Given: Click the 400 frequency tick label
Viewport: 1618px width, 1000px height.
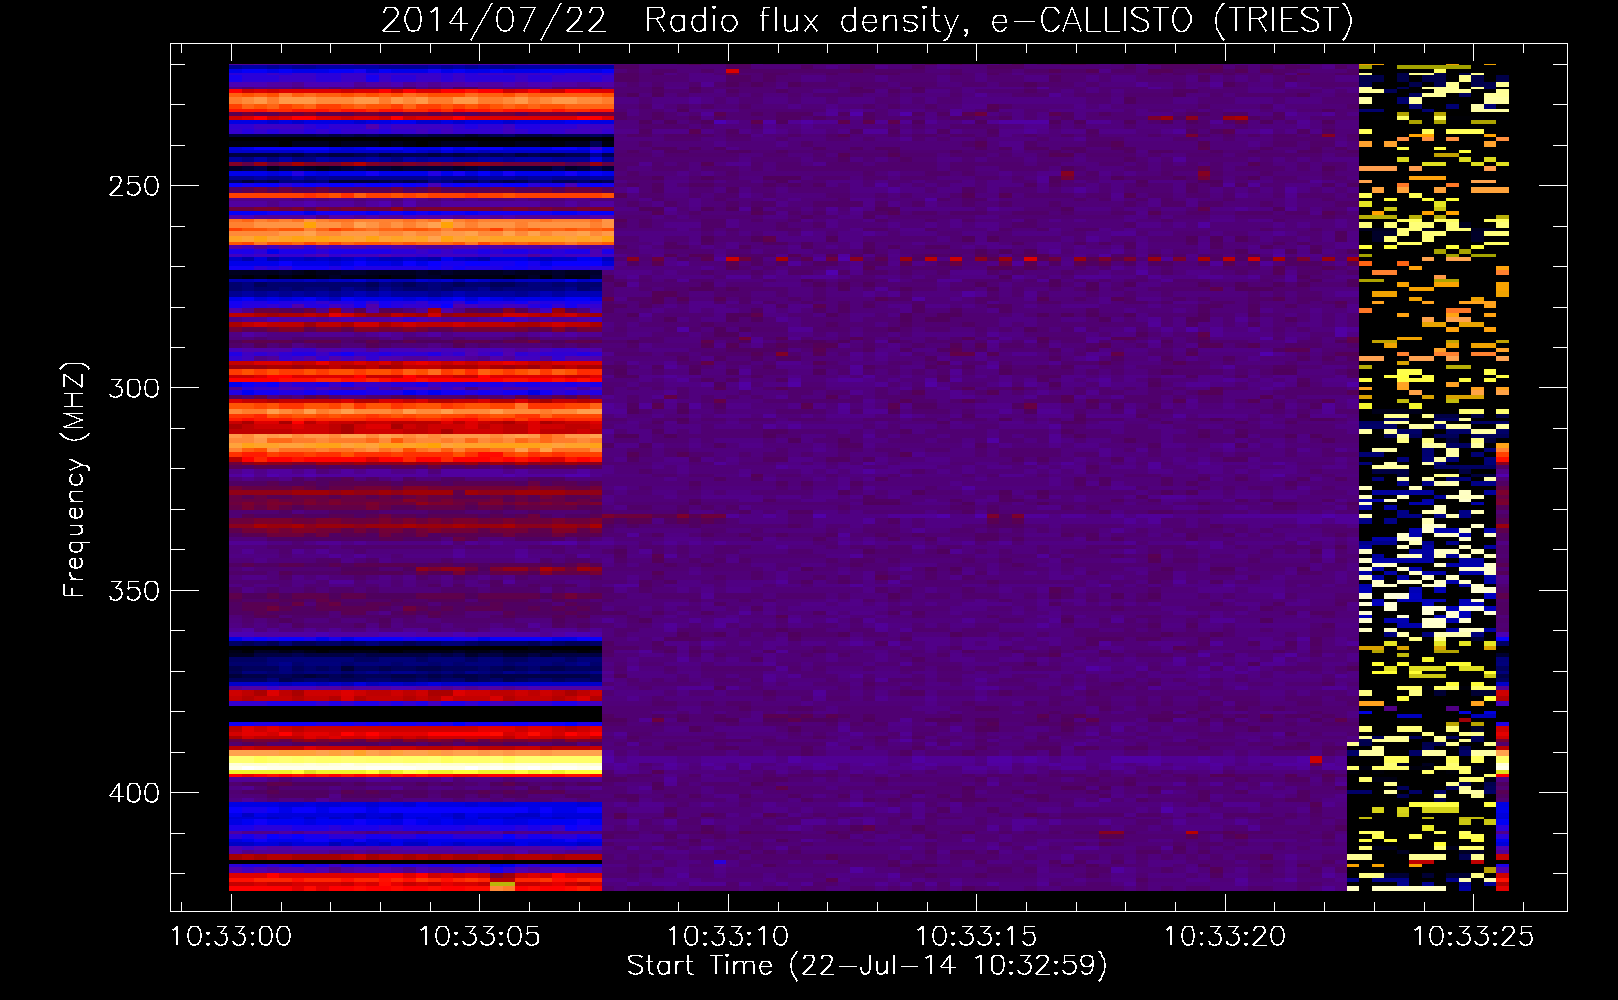Looking at the screenshot, I should pos(134,793).
